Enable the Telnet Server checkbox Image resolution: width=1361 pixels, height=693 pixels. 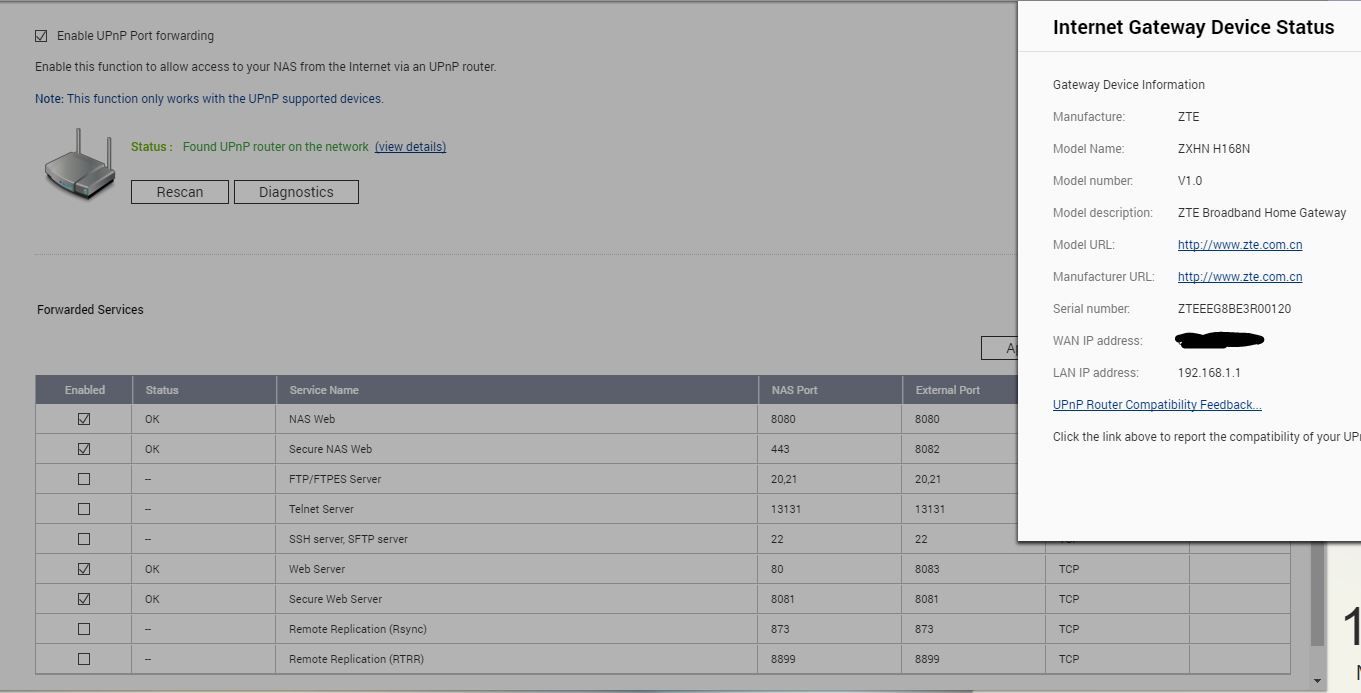pyautogui.click(x=84, y=509)
